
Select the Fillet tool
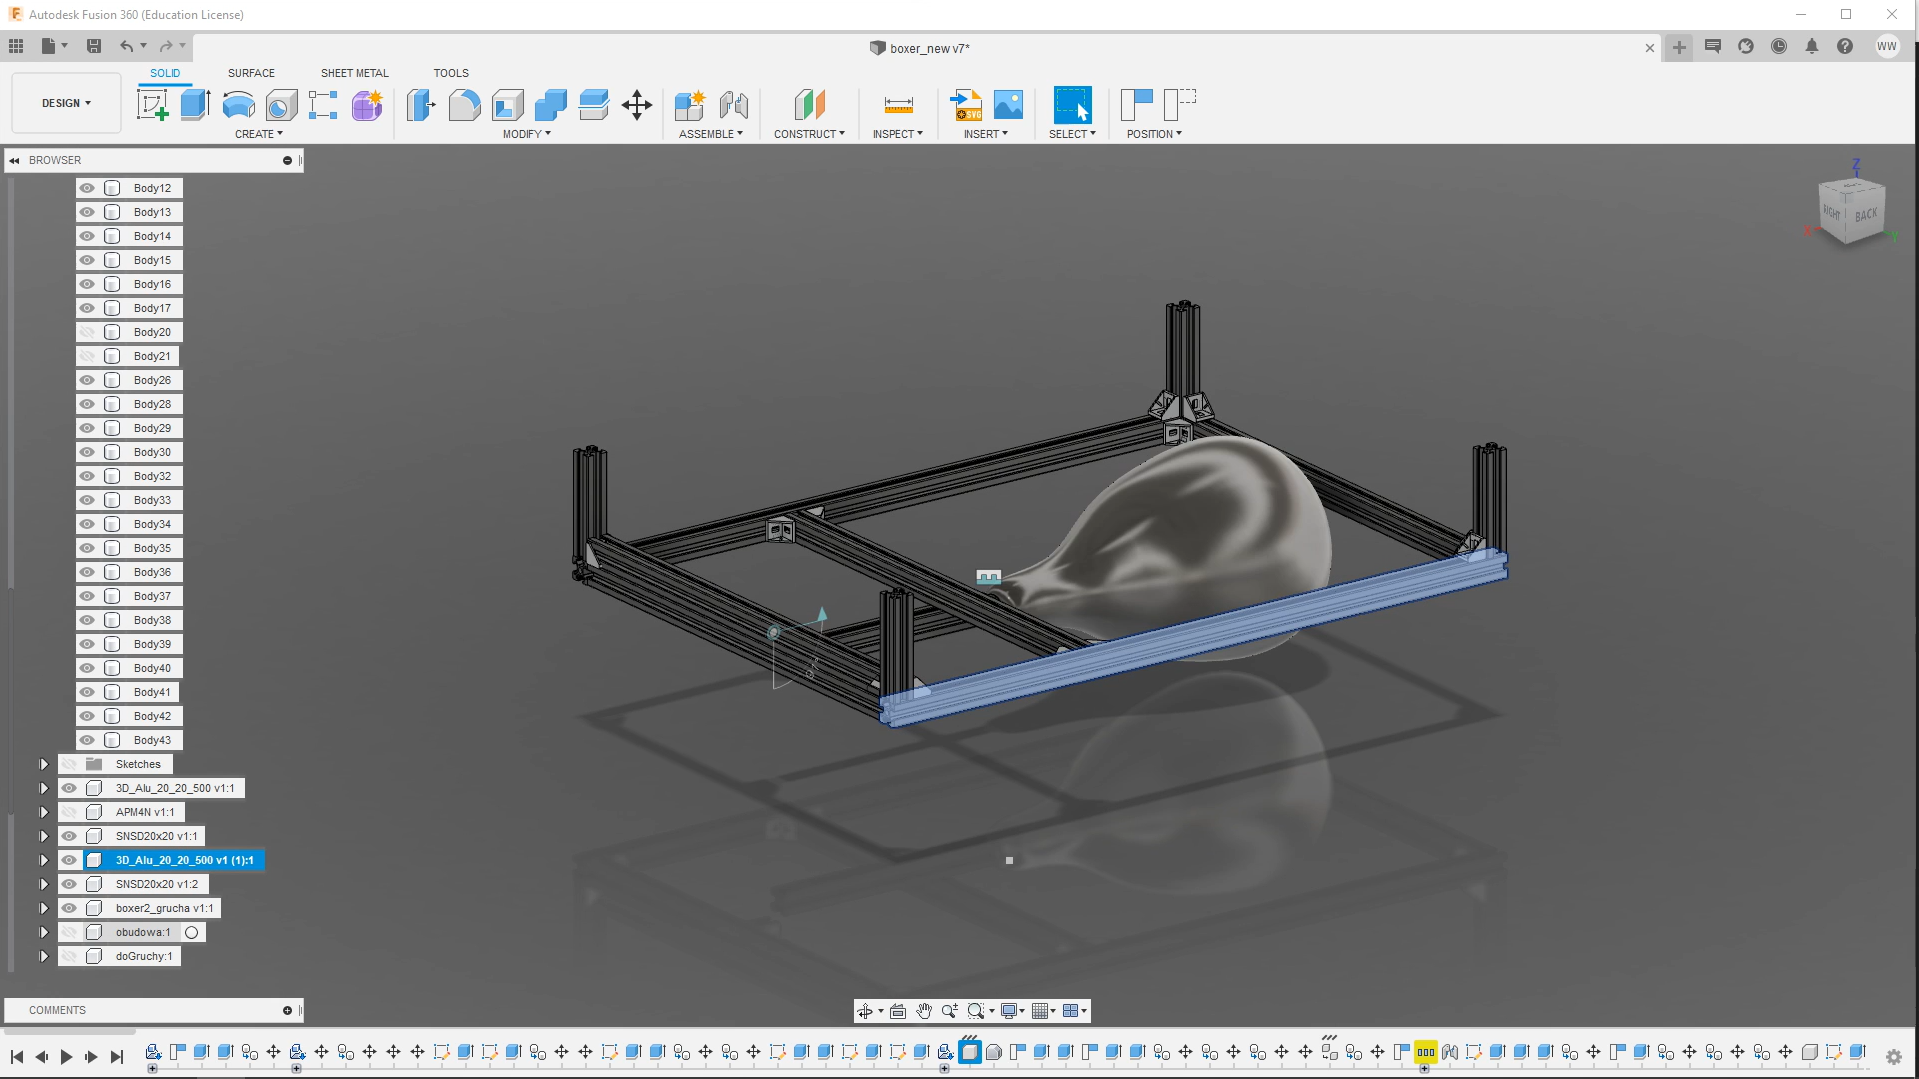pyautogui.click(x=464, y=105)
